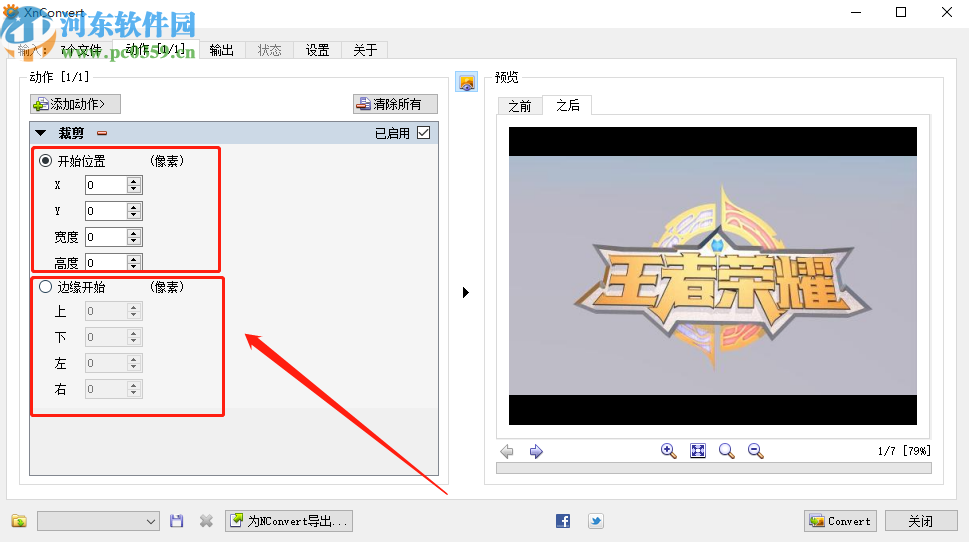Click the load script folder icon
Viewport: 969px width, 542px height.
19,521
